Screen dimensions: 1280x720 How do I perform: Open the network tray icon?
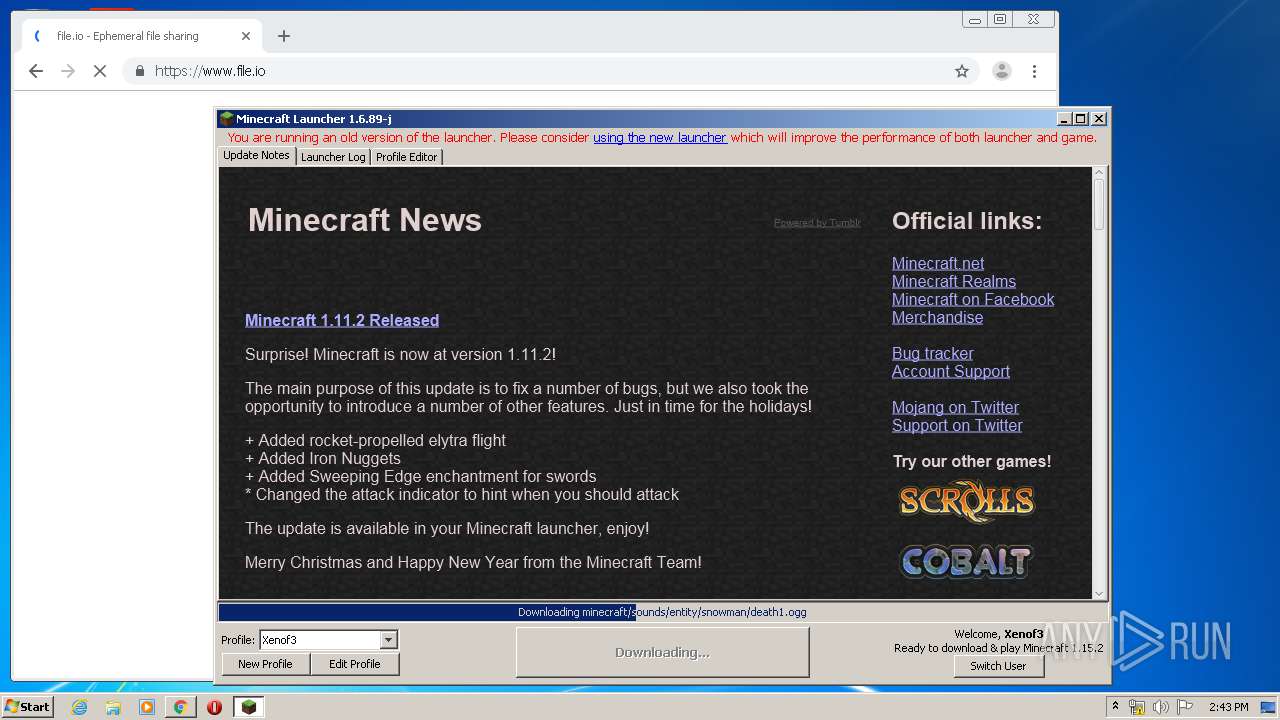coord(1137,707)
